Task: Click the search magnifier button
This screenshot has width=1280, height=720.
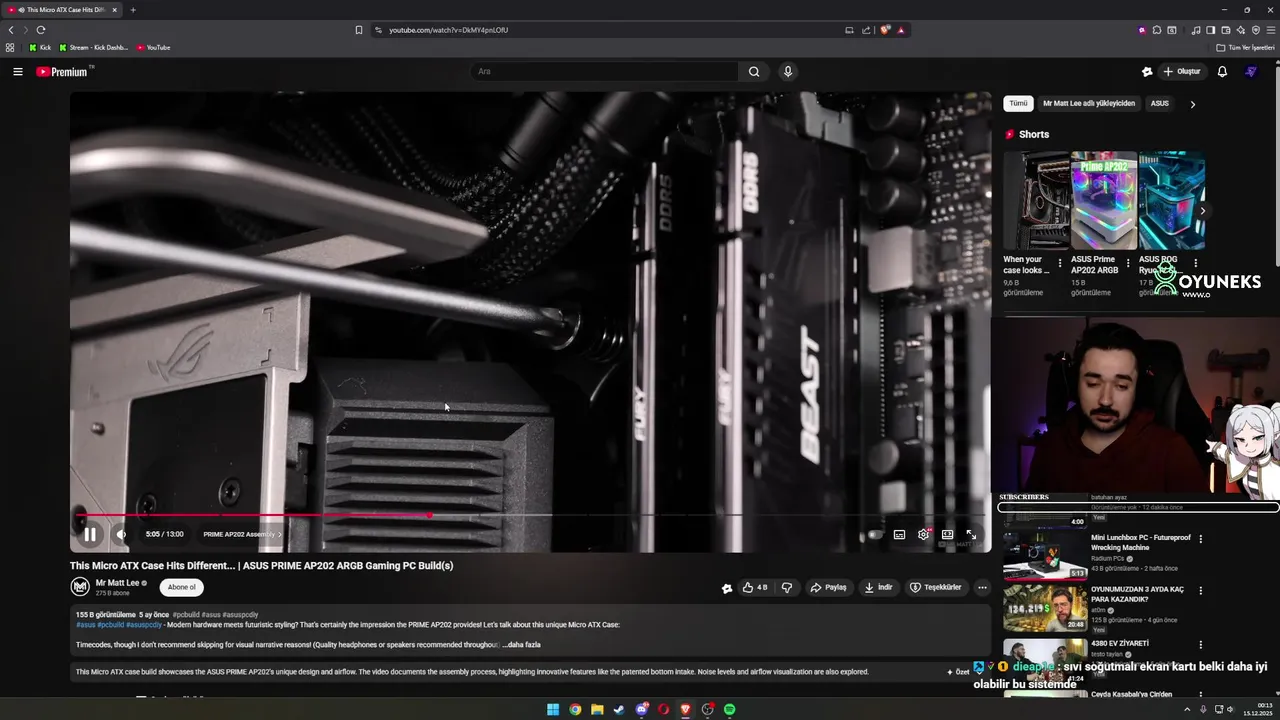Action: click(754, 71)
